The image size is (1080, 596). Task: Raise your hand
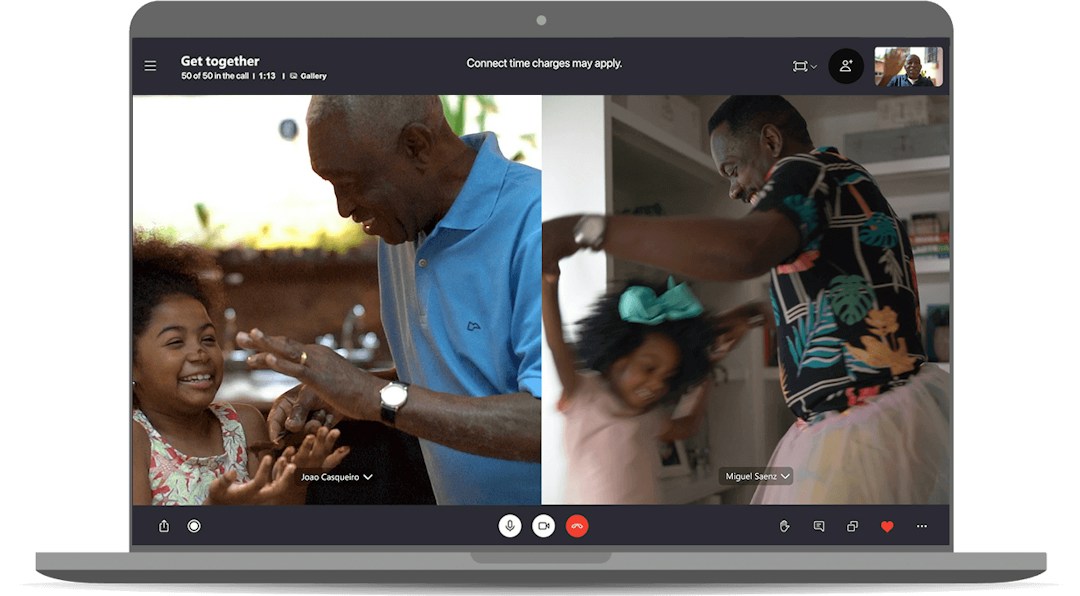[x=785, y=526]
